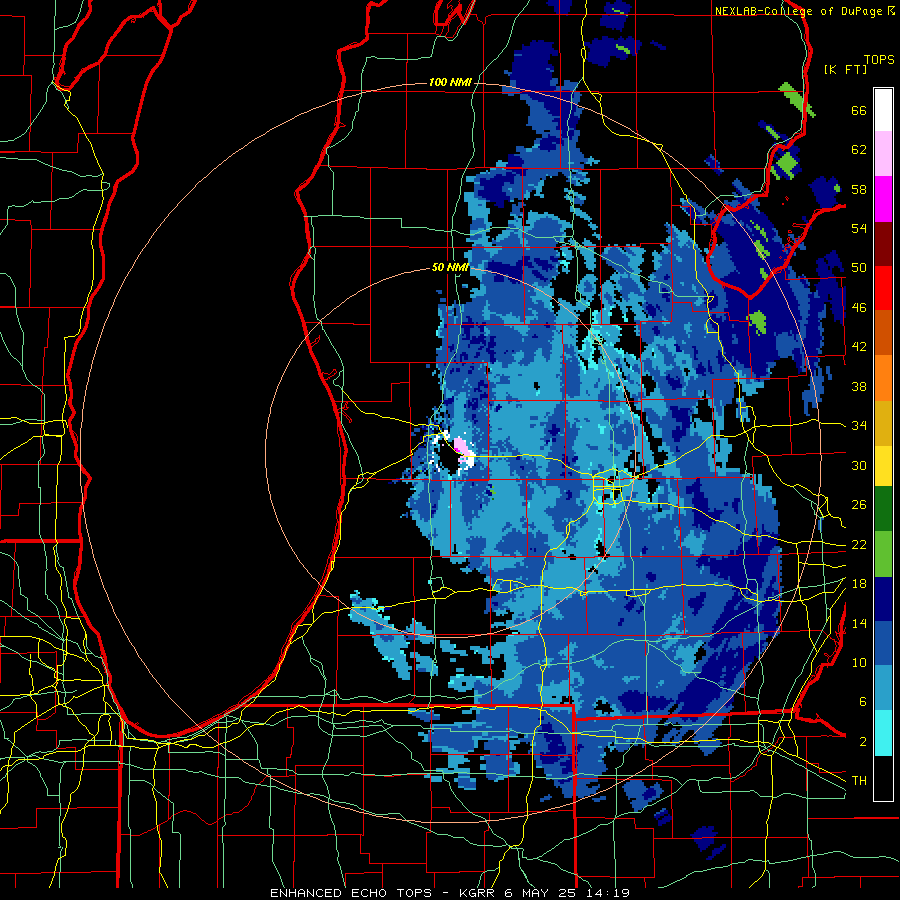Click the yellow 30 kft legend swatch
Viewport: 900px width, 900px height.
[883, 466]
